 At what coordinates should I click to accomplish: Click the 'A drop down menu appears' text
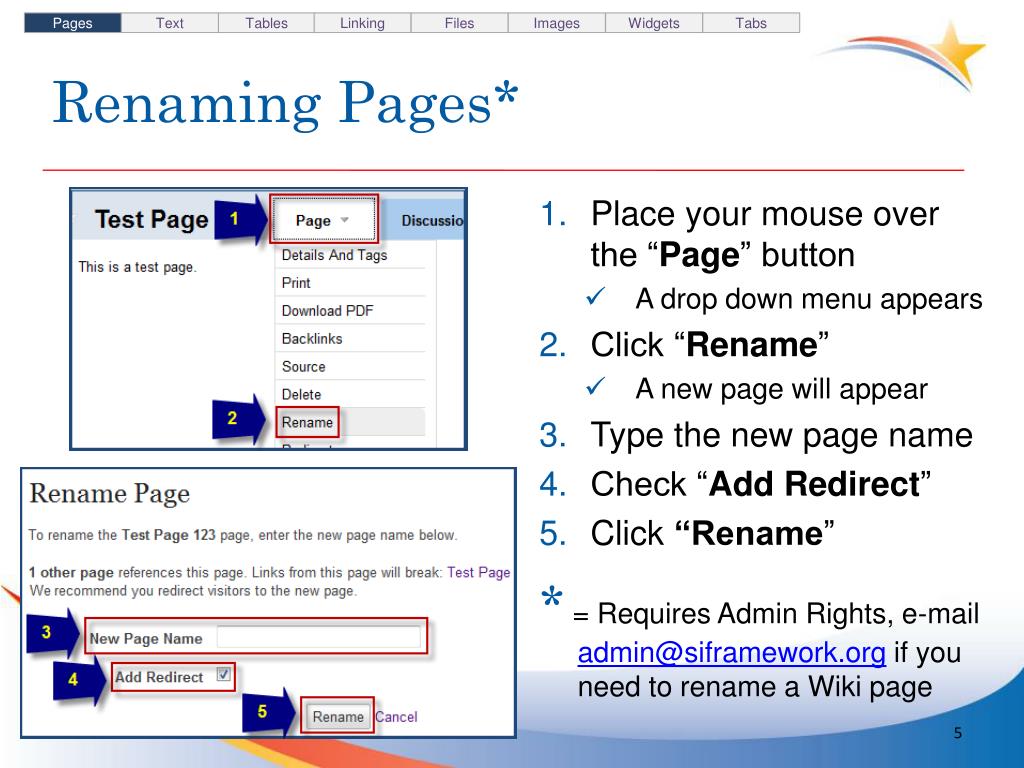tap(809, 299)
